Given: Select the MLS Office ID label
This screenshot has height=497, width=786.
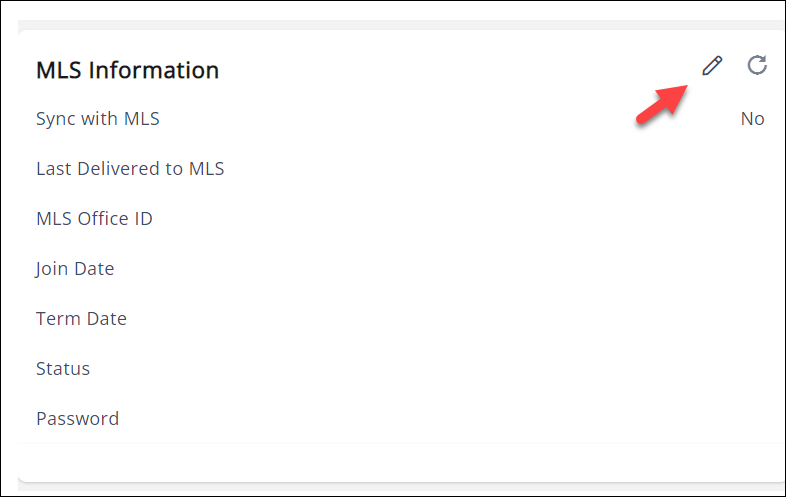Looking at the screenshot, I should (94, 219).
